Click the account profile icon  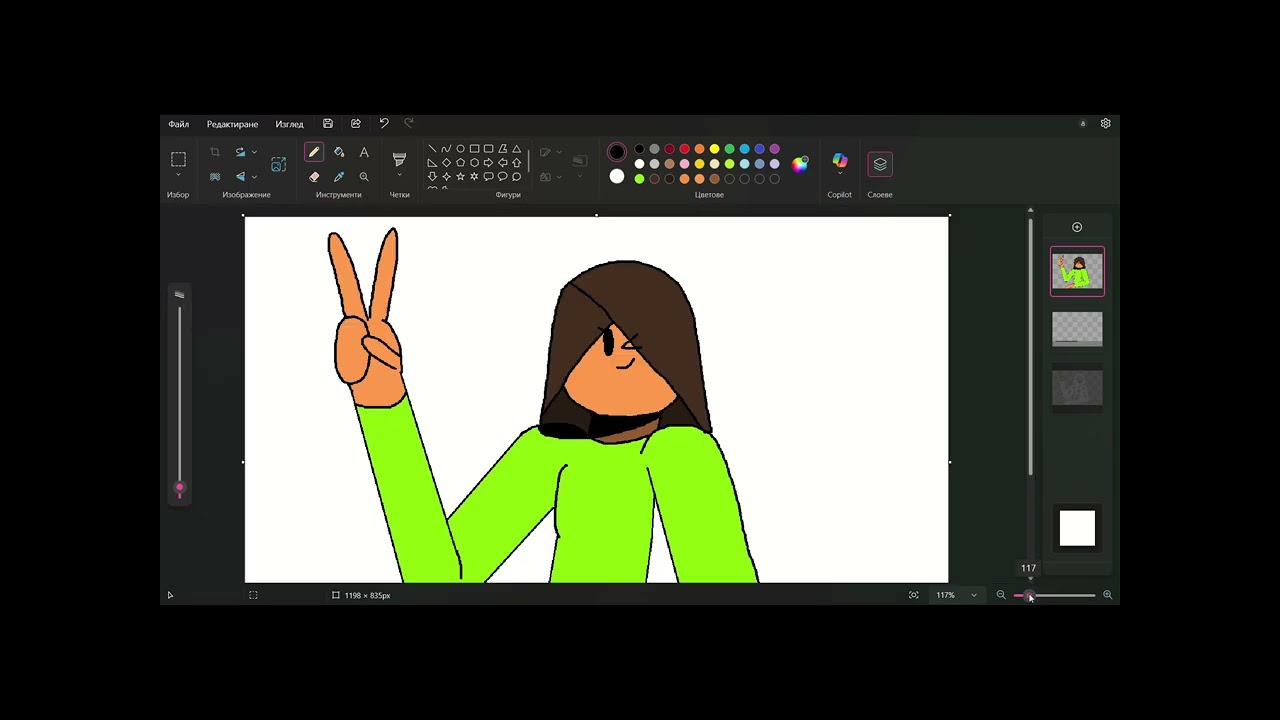pos(1082,124)
